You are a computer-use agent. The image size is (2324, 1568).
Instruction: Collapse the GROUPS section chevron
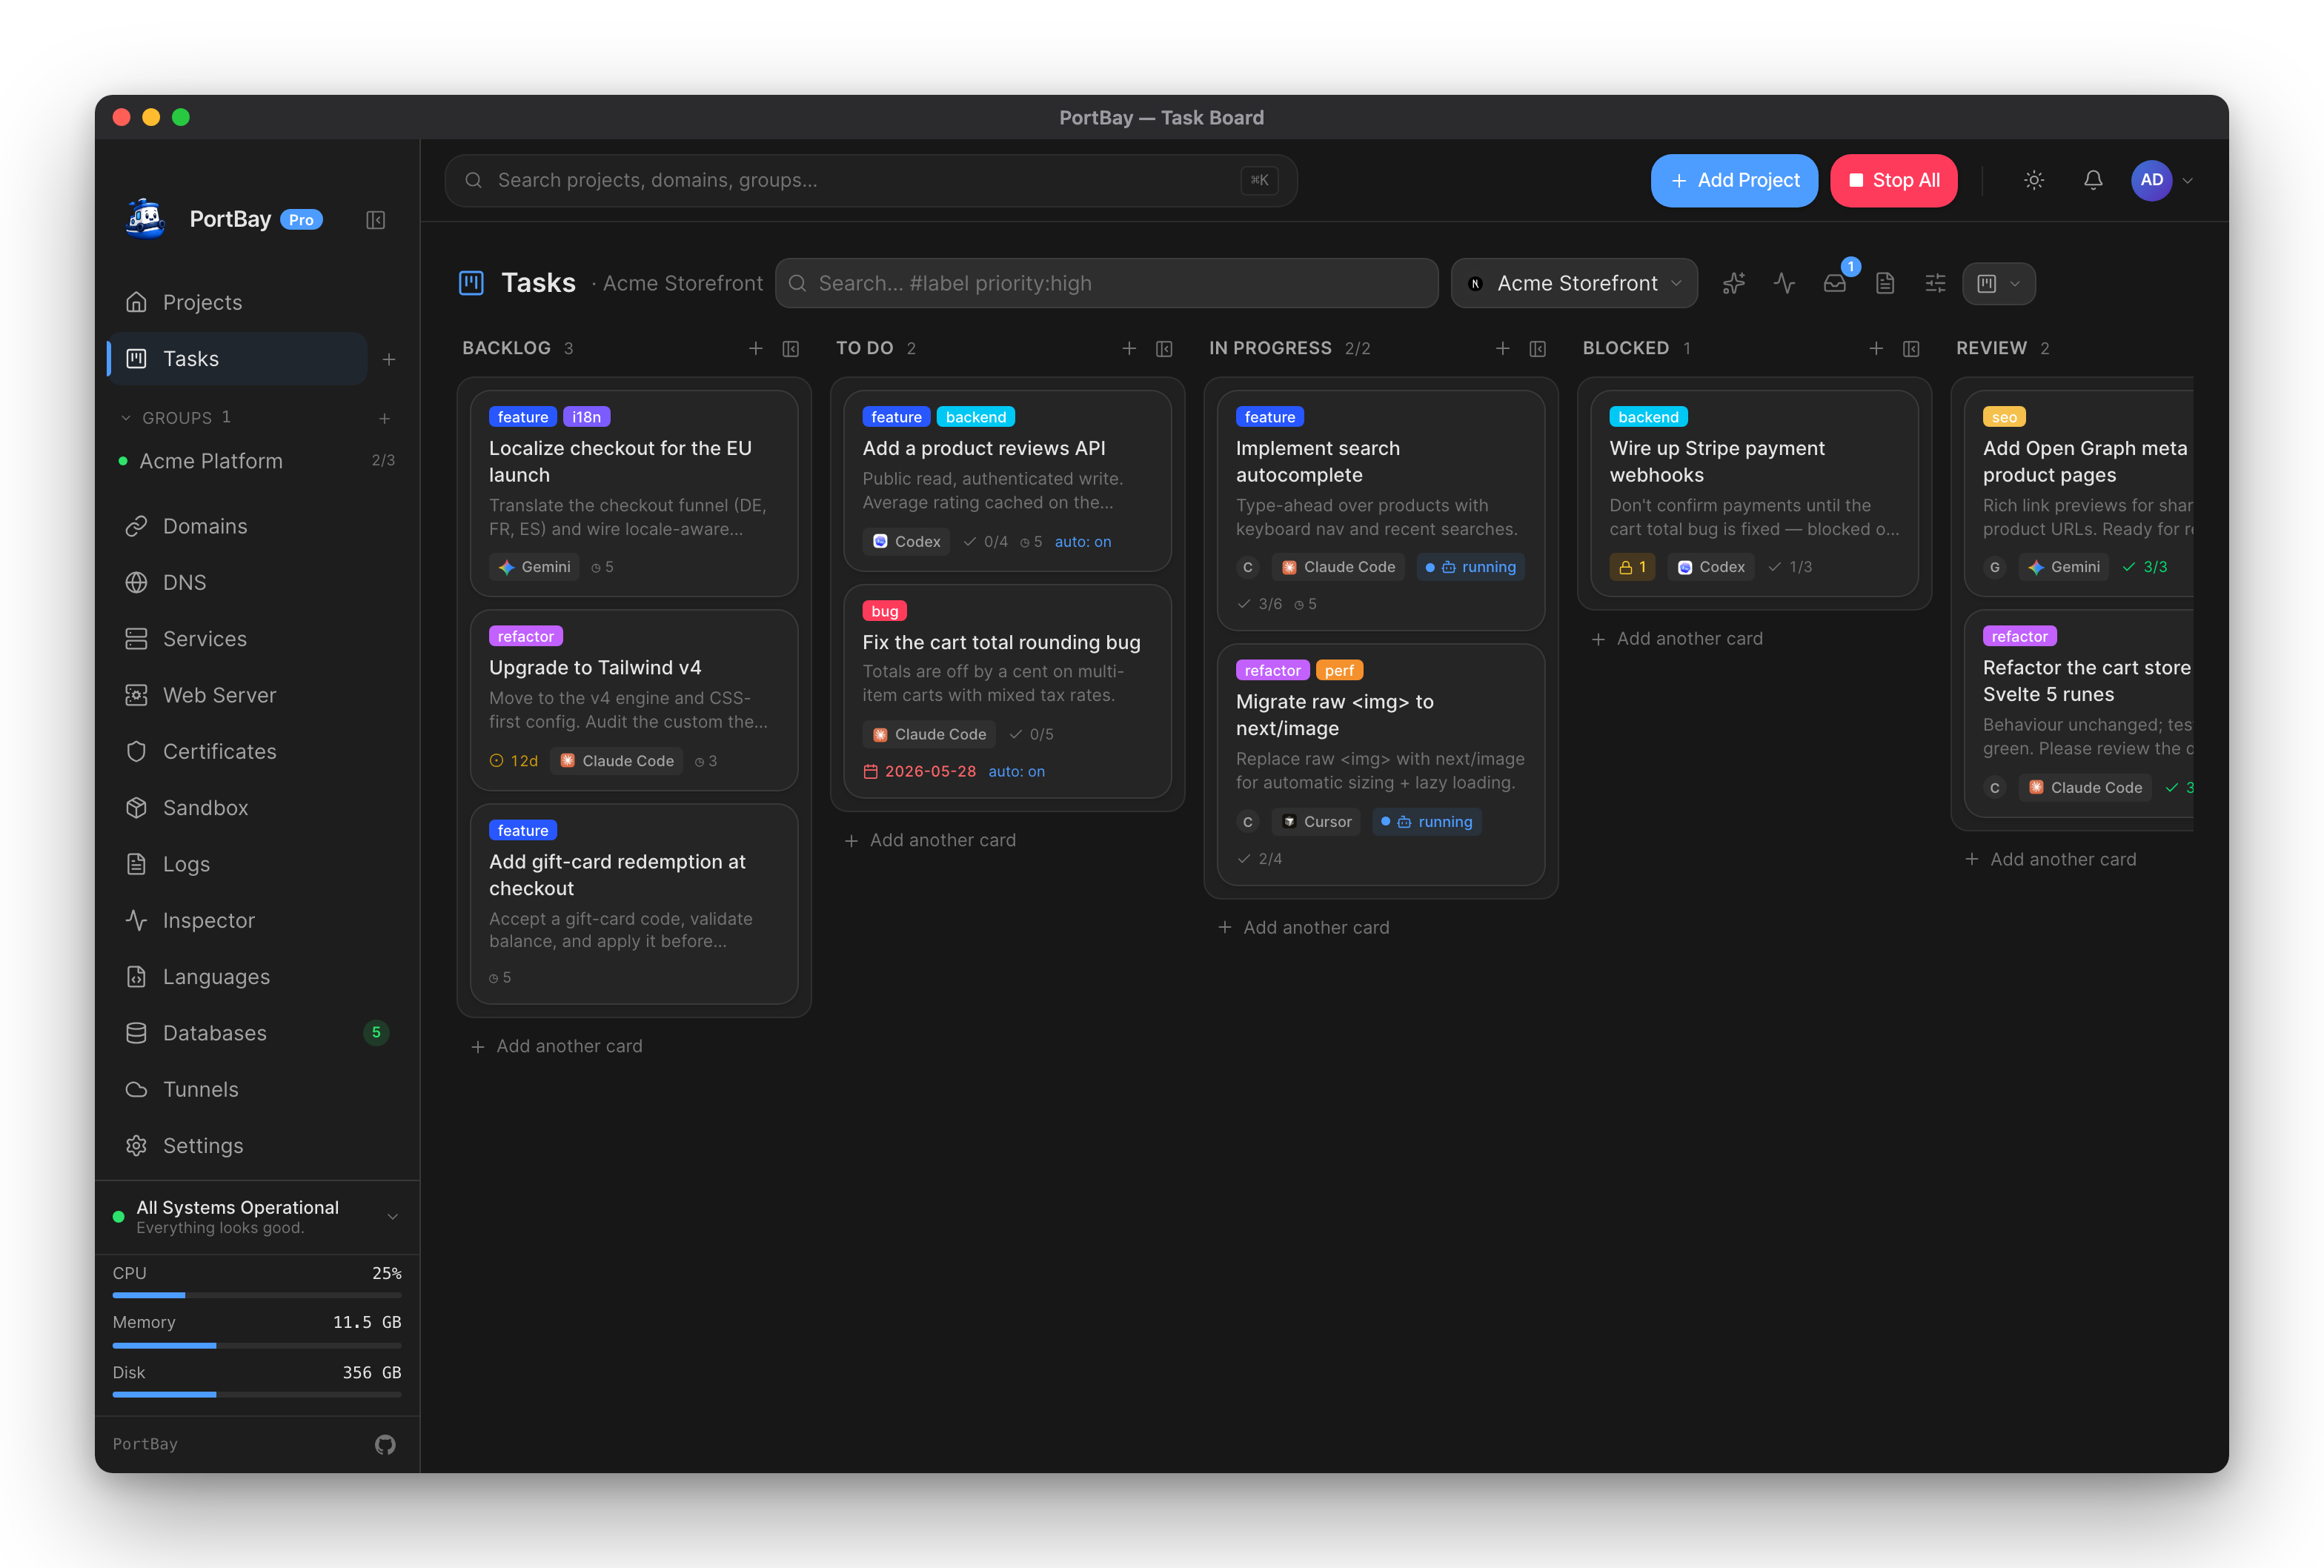(x=125, y=418)
